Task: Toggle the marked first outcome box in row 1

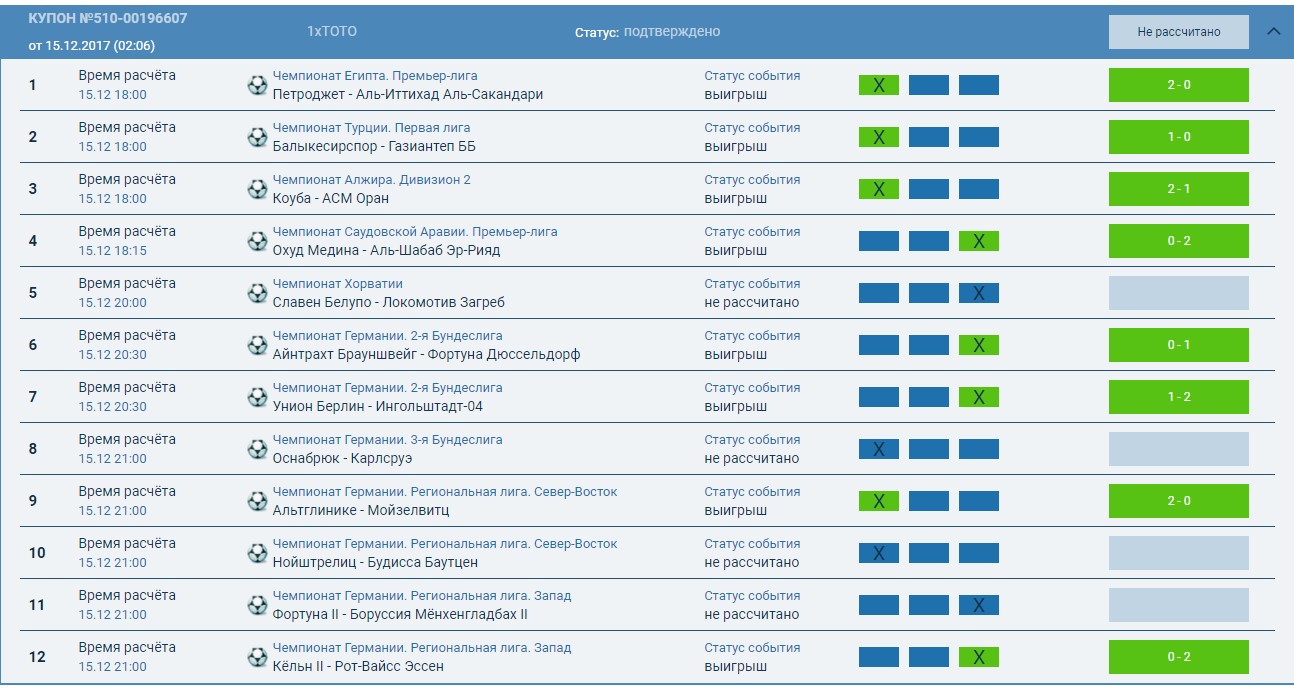Action: (x=878, y=85)
